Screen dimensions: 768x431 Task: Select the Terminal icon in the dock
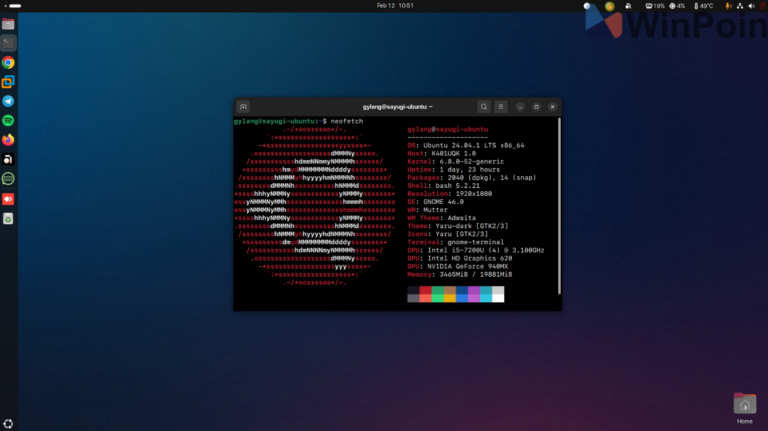pos(8,43)
